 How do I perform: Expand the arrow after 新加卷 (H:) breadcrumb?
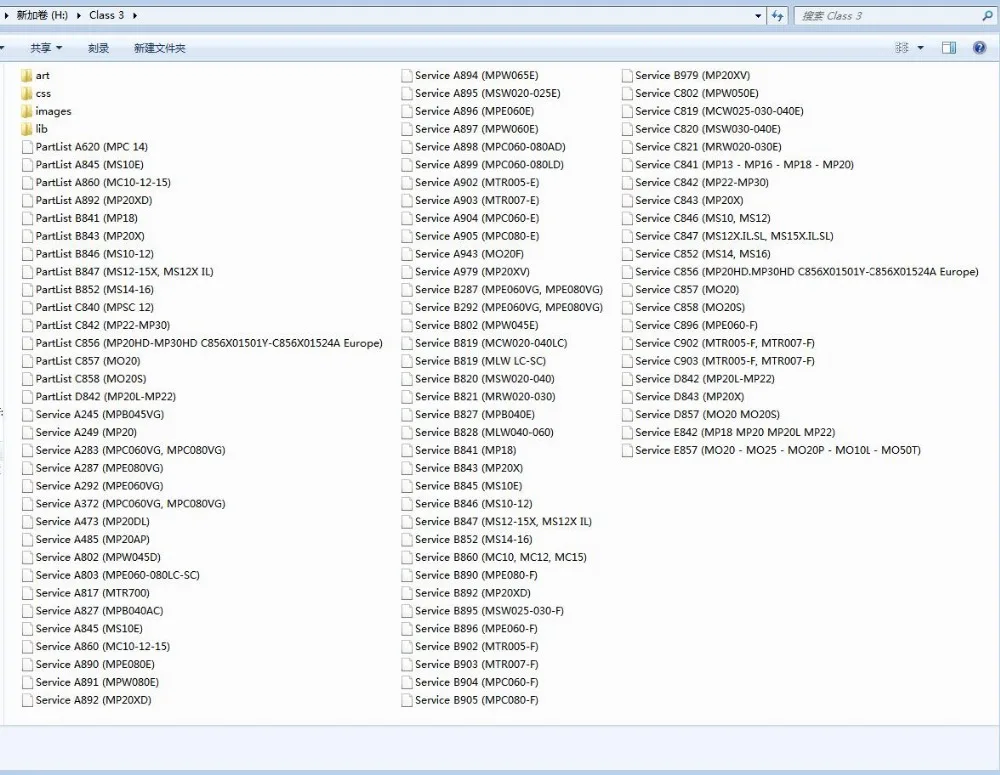pyautogui.click(x=78, y=15)
